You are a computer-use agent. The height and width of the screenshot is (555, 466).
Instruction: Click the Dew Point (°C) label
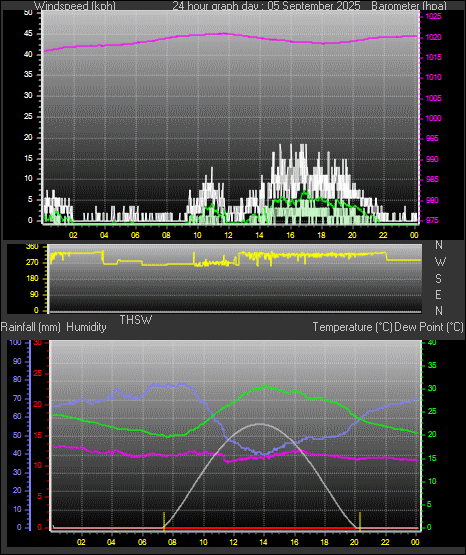tap(429, 327)
